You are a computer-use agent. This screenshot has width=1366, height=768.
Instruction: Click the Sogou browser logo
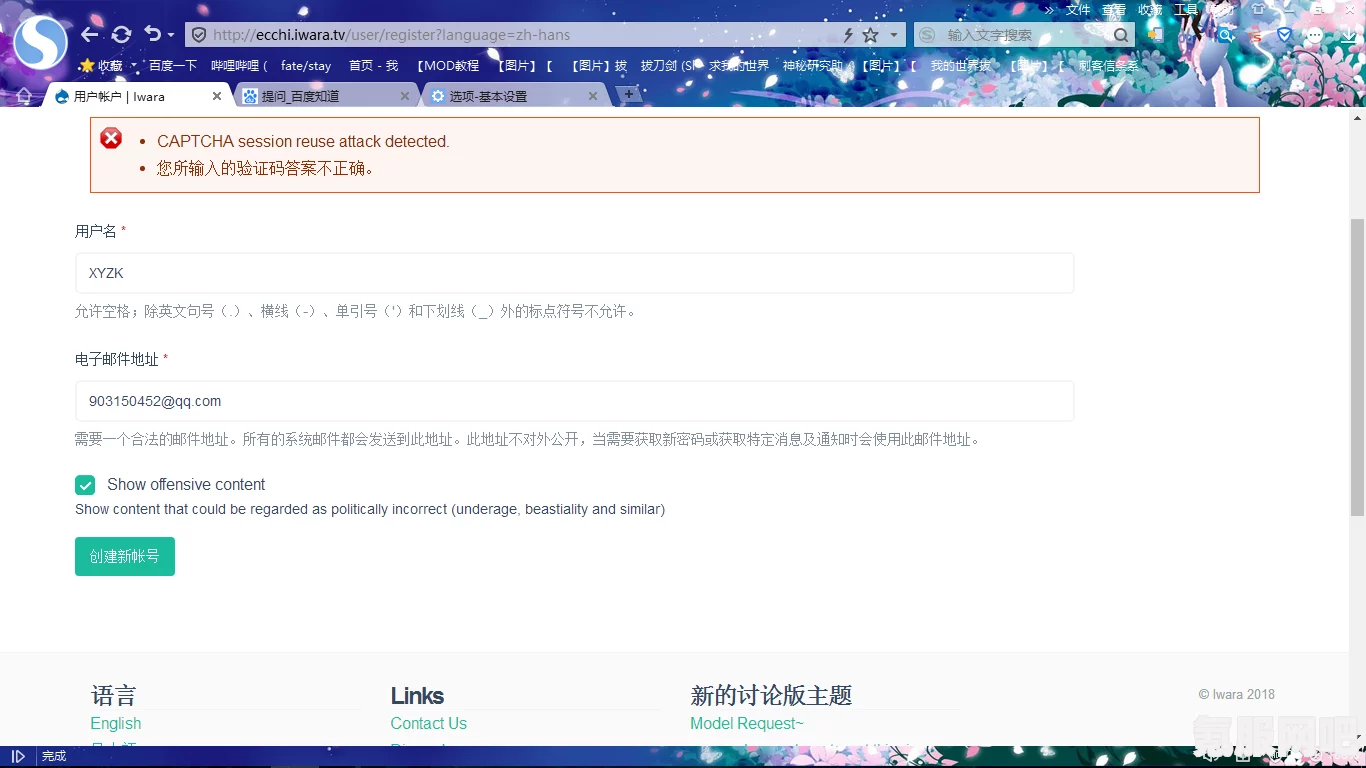point(41,43)
